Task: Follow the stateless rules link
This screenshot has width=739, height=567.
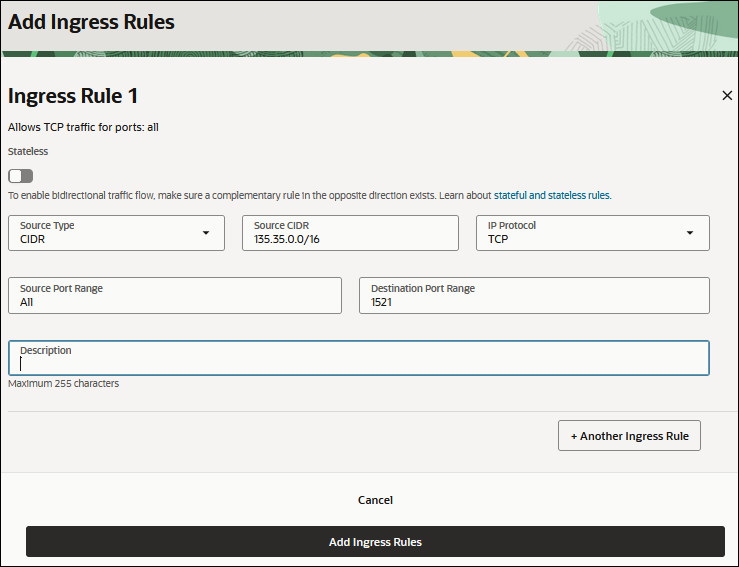Action: [x=578, y=196]
